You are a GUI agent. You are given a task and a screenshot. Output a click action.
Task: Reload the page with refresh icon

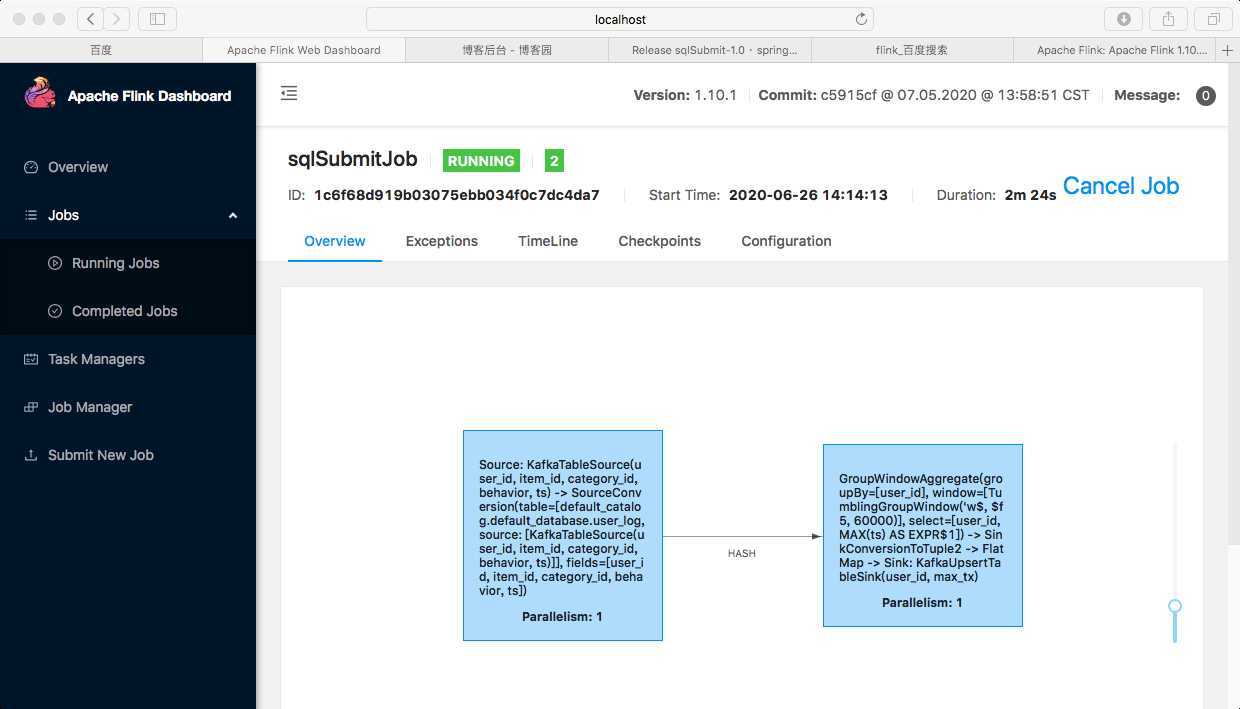(861, 19)
